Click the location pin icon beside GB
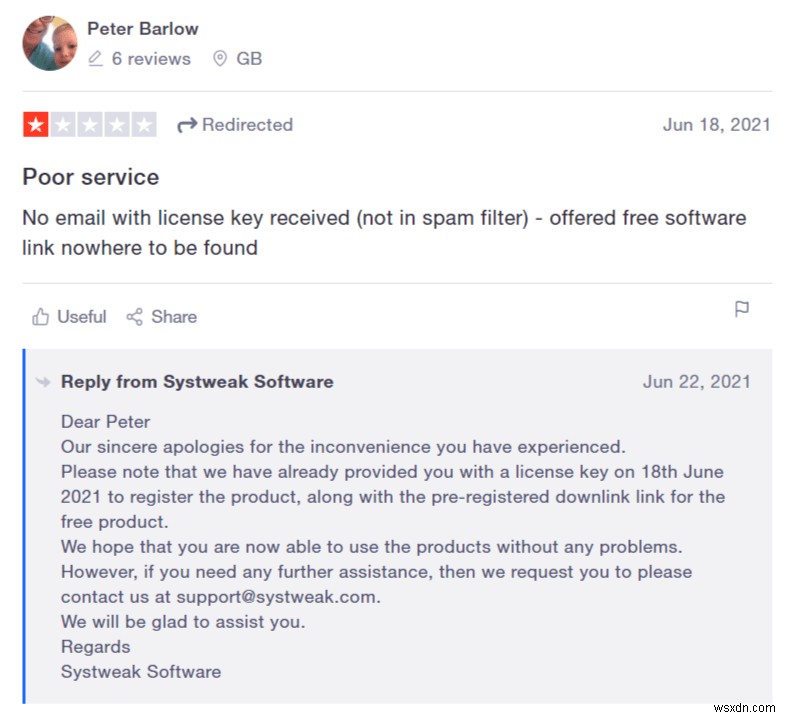The width and height of the screenshot is (787, 718). pos(220,59)
